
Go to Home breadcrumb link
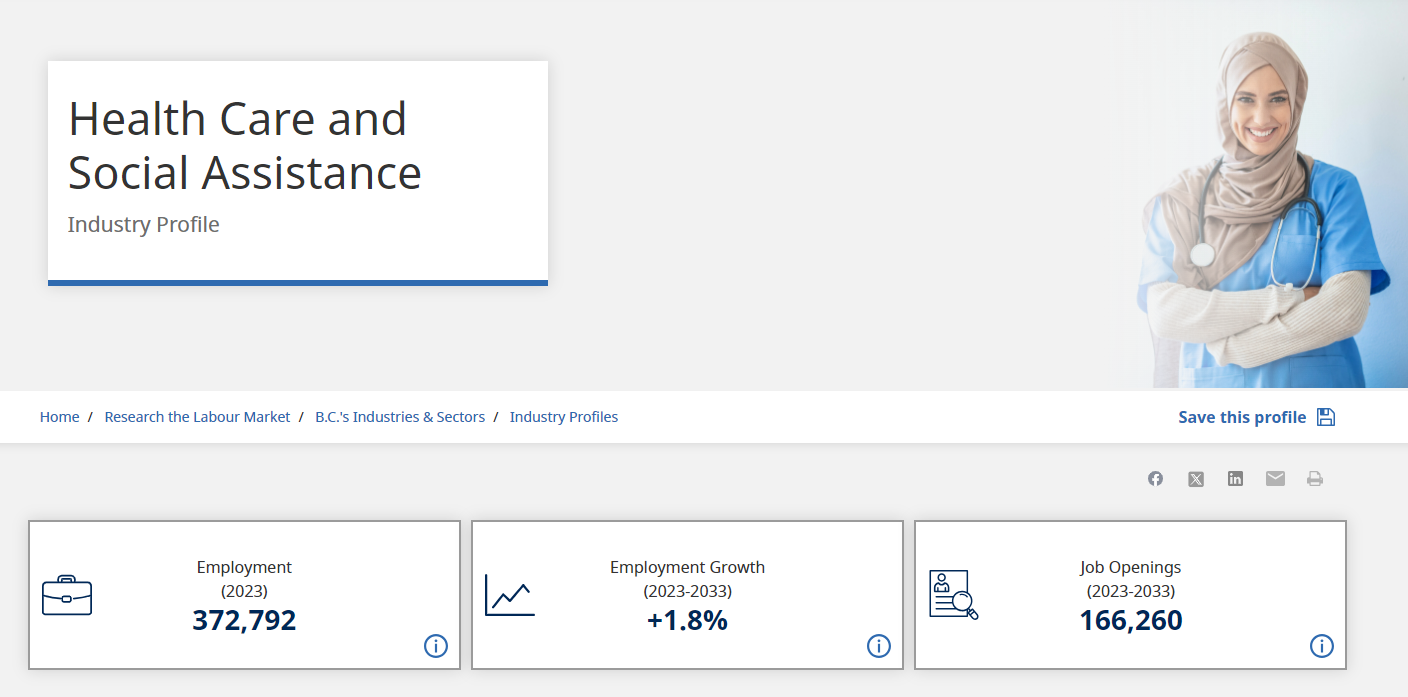(60, 417)
